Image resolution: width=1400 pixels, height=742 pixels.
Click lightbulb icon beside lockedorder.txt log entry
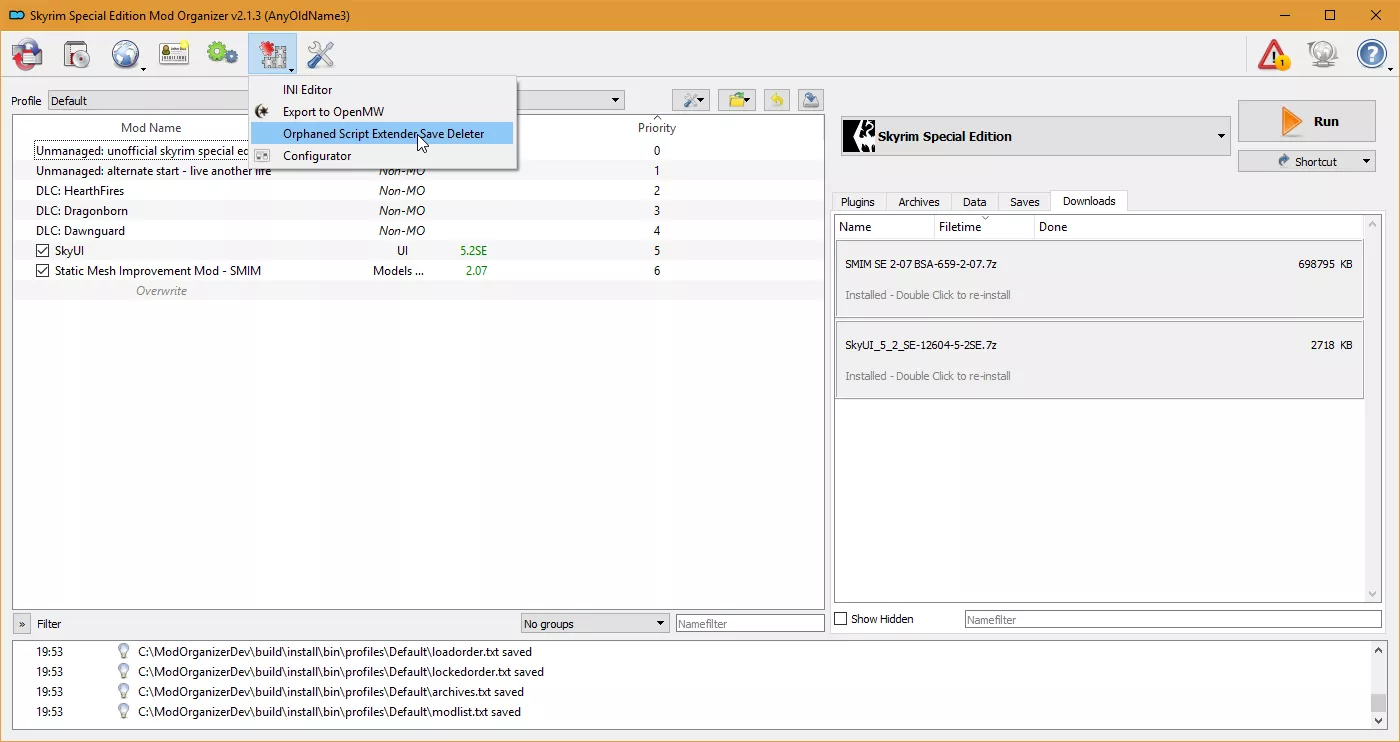tap(124, 672)
